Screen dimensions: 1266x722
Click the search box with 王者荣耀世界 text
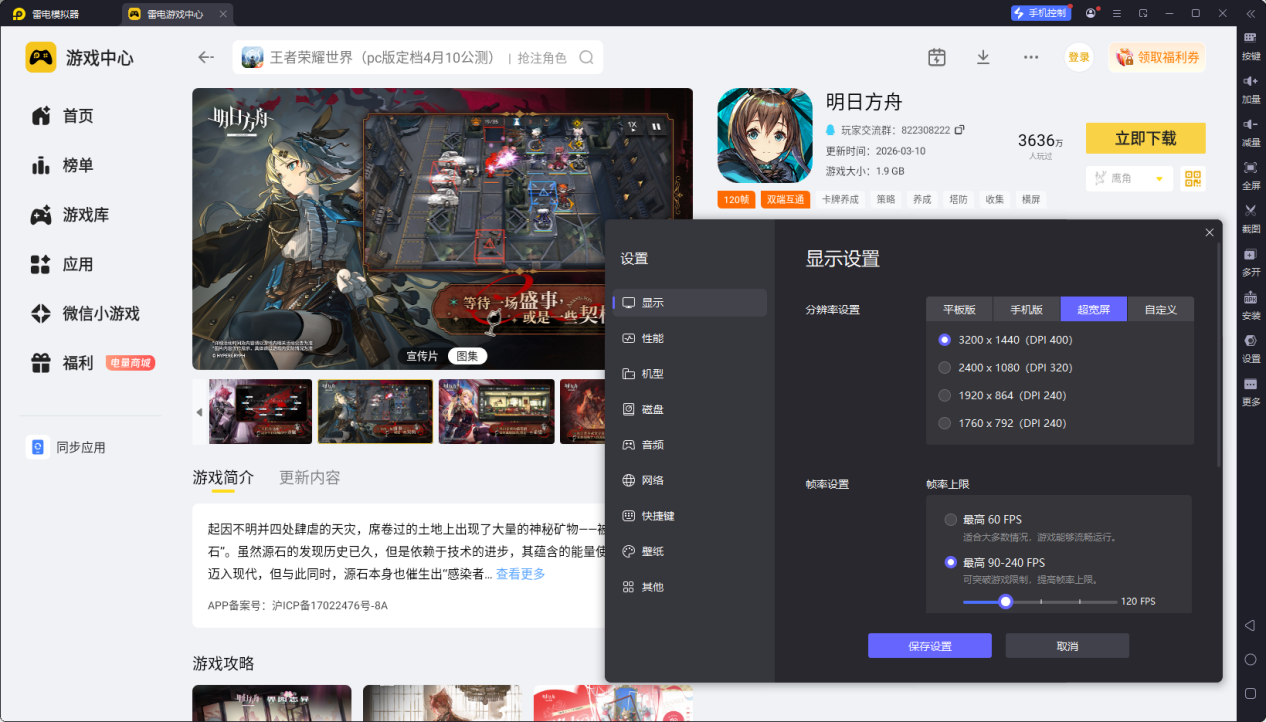click(418, 57)
